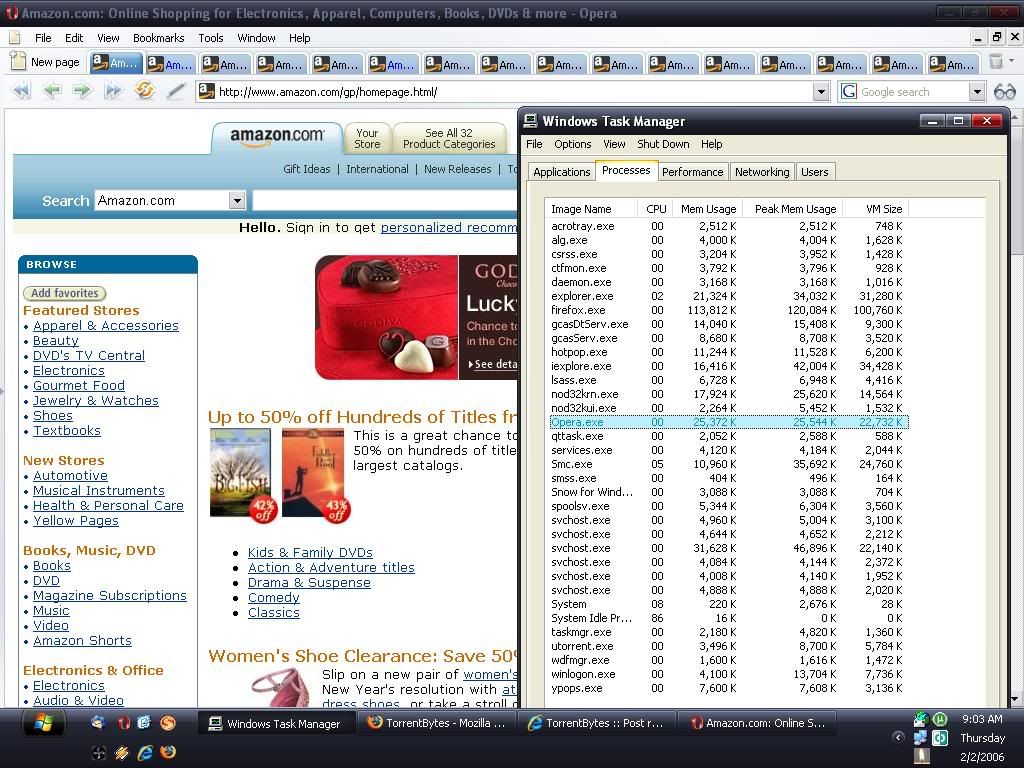Click the glasses view mode icon

pos(1004,91)
